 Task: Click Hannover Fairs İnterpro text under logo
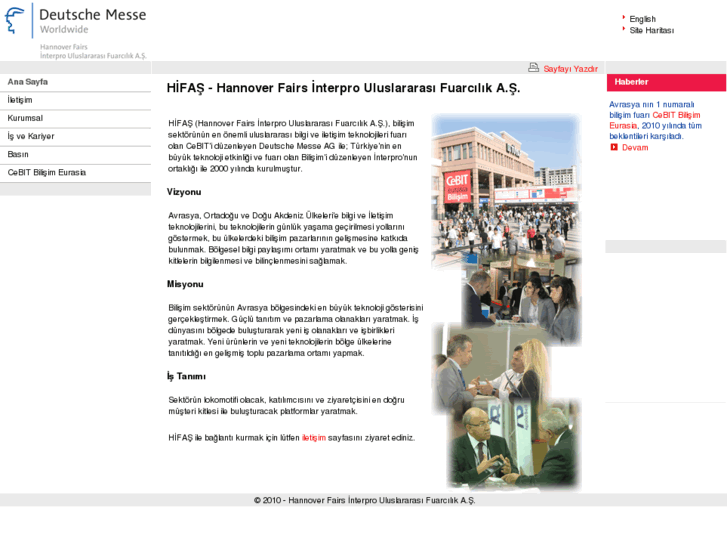pos(93,51)
